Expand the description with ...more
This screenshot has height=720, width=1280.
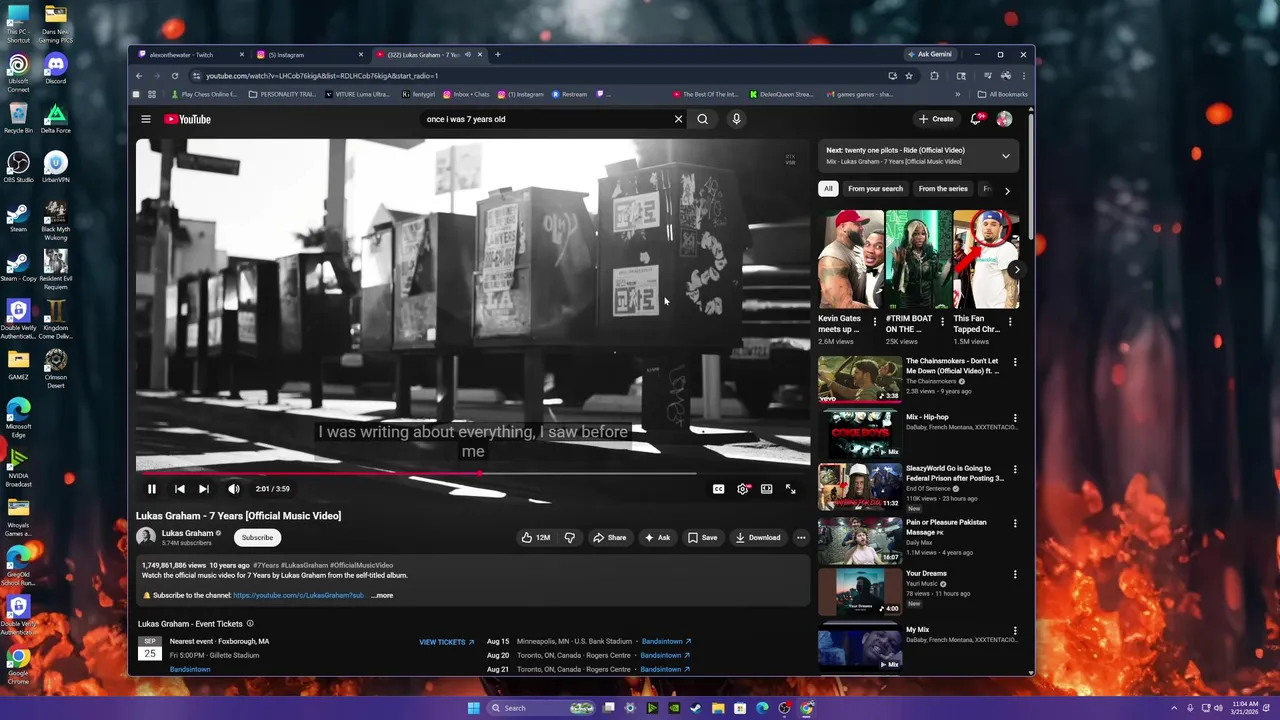382,595
